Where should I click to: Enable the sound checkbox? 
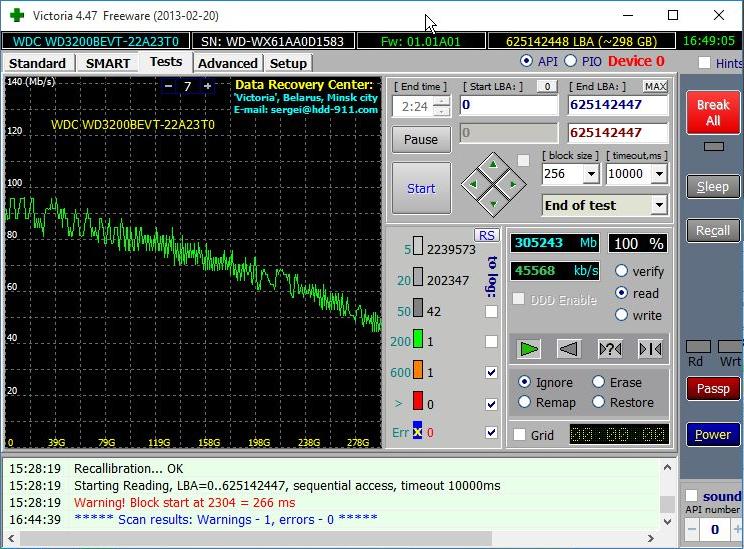(x=691, y=496)
